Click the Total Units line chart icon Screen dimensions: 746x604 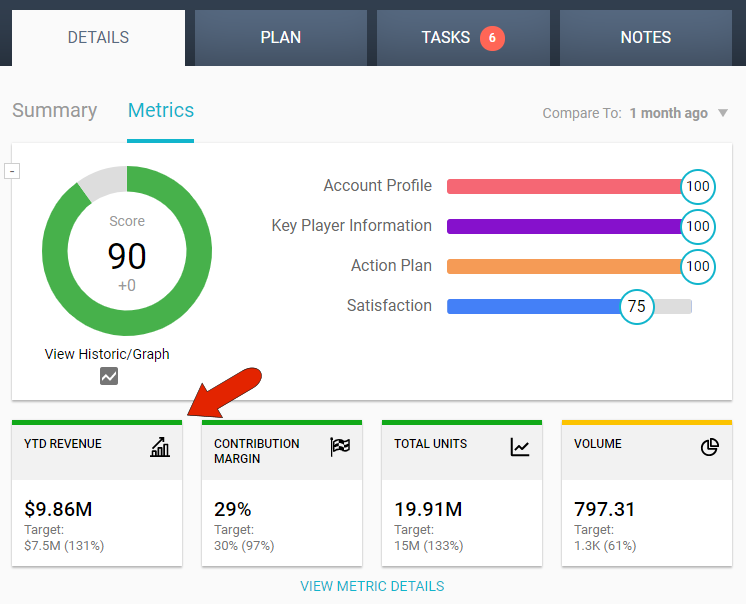tap(520, 447)
